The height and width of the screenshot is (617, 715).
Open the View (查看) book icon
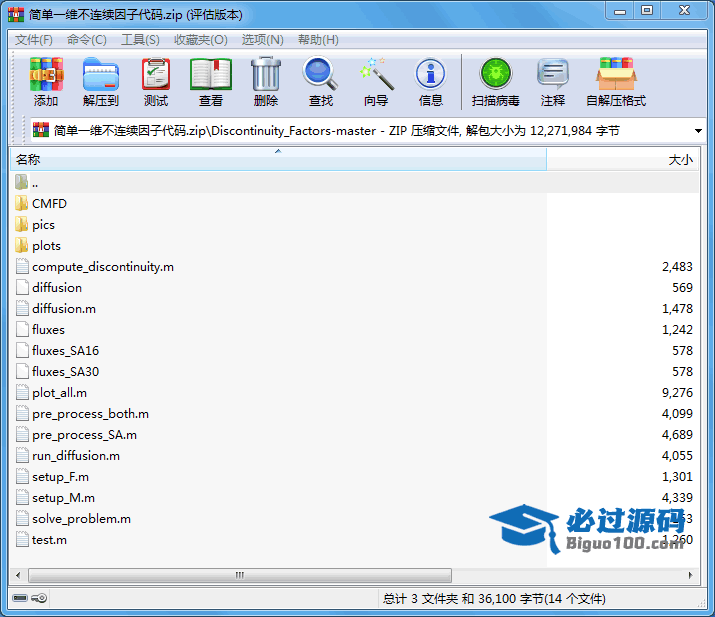211,74
